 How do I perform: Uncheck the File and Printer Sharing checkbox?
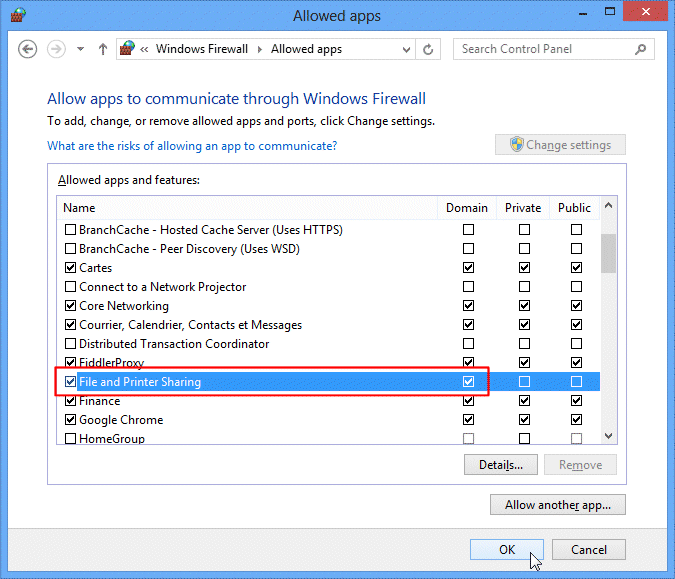(70, 381)
